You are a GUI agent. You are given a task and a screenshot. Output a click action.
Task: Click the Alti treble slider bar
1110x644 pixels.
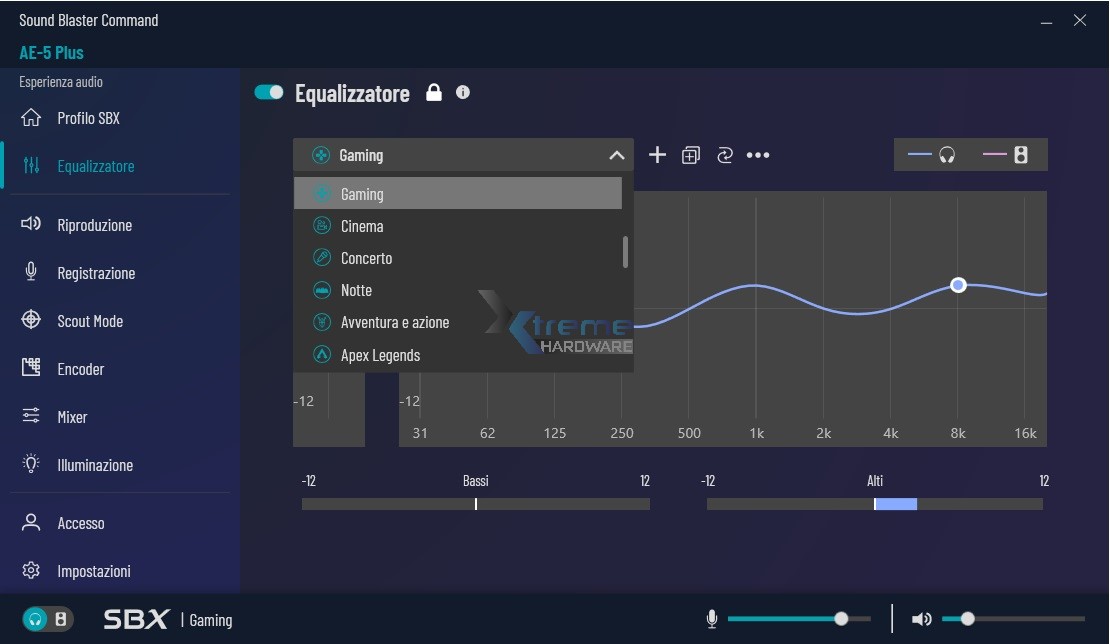point(875,504)
